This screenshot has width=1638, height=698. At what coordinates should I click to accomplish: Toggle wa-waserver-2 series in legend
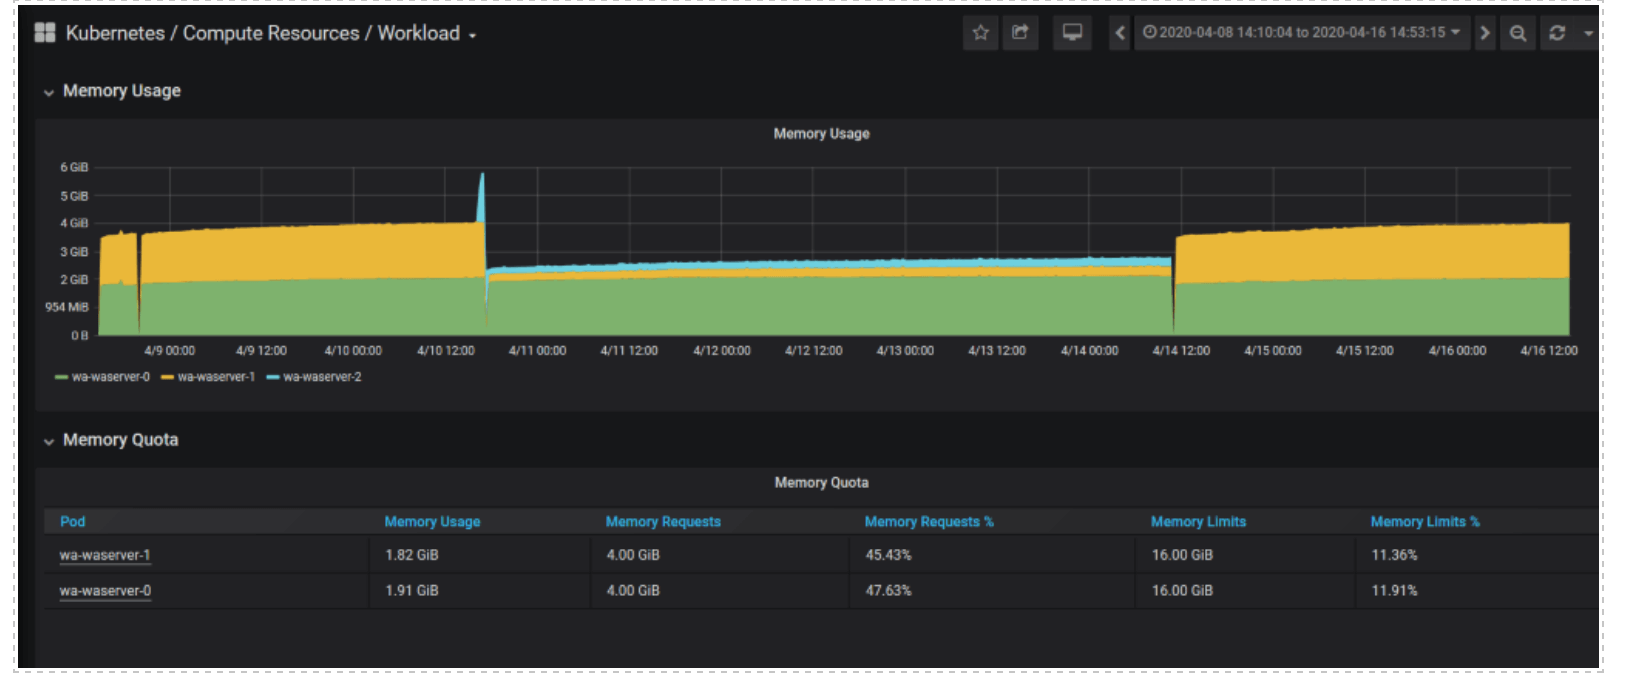click(x=323, y=377)
